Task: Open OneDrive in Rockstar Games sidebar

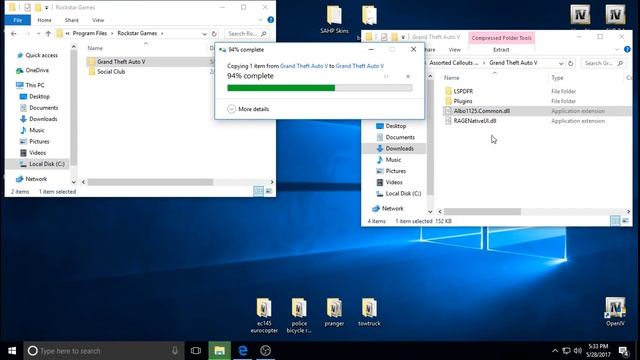Action: coord(37,70)
